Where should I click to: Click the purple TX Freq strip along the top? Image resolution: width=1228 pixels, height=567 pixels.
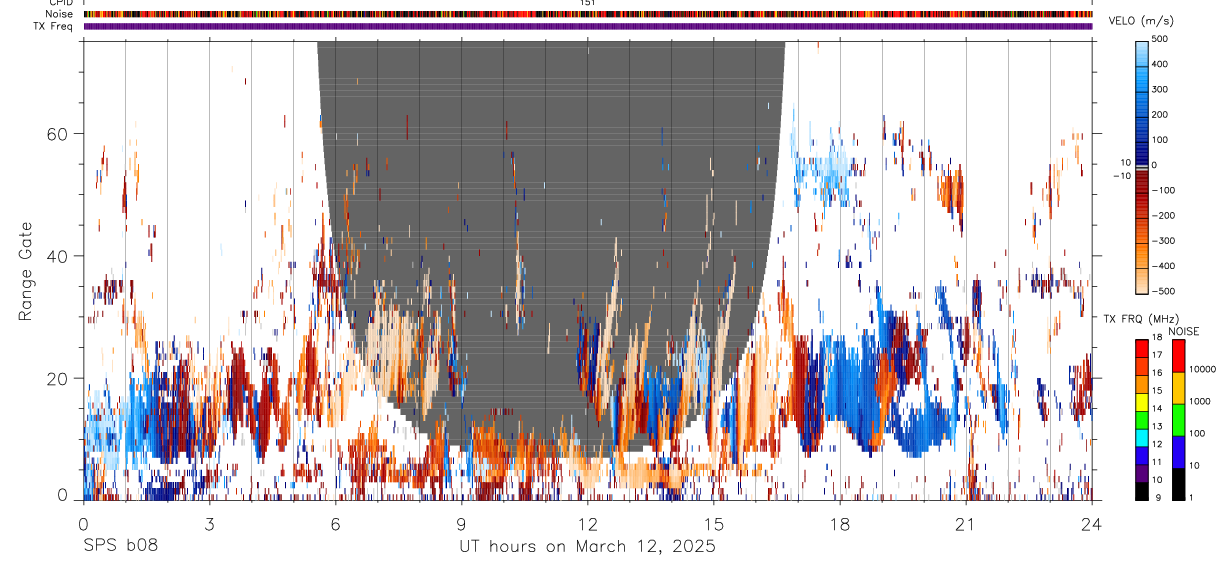[x=588, y=26]
